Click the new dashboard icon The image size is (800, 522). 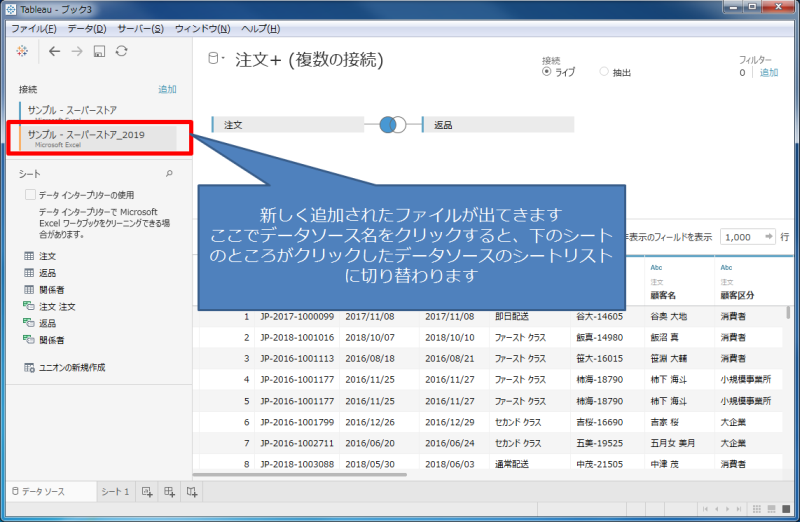169,491
